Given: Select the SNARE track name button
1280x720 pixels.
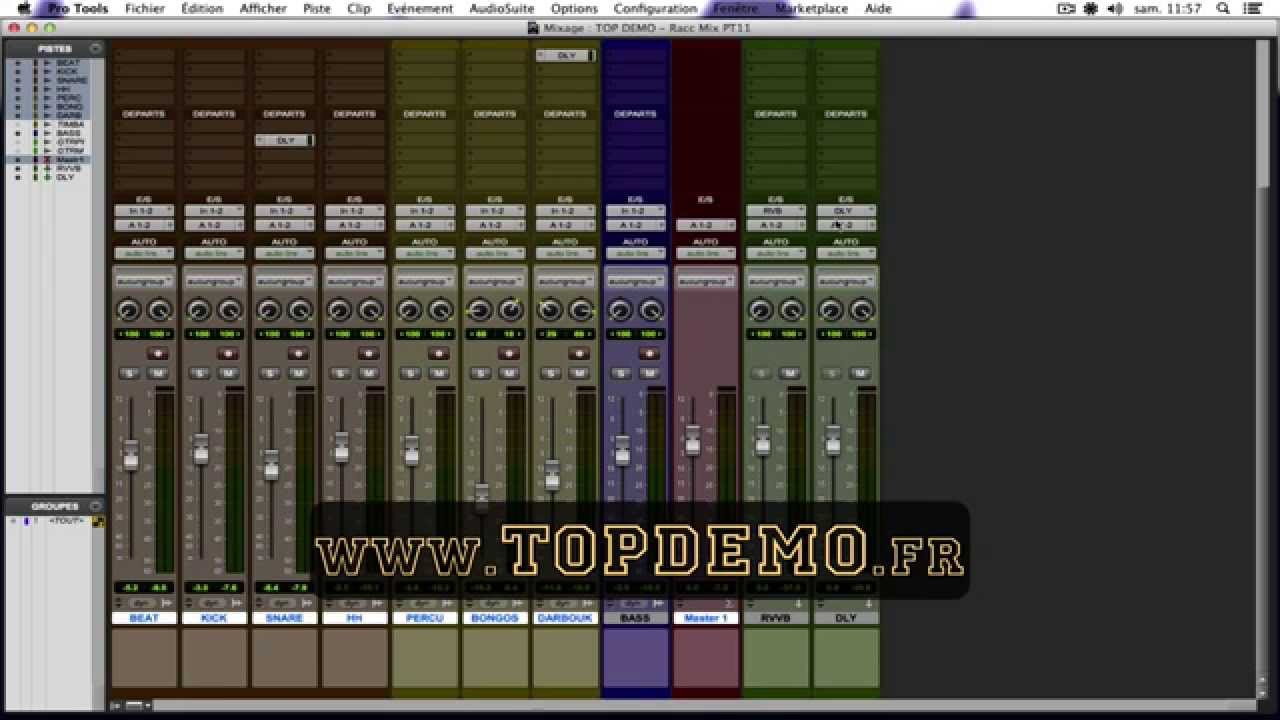Looking at the screenshot, I should point(285,618).
